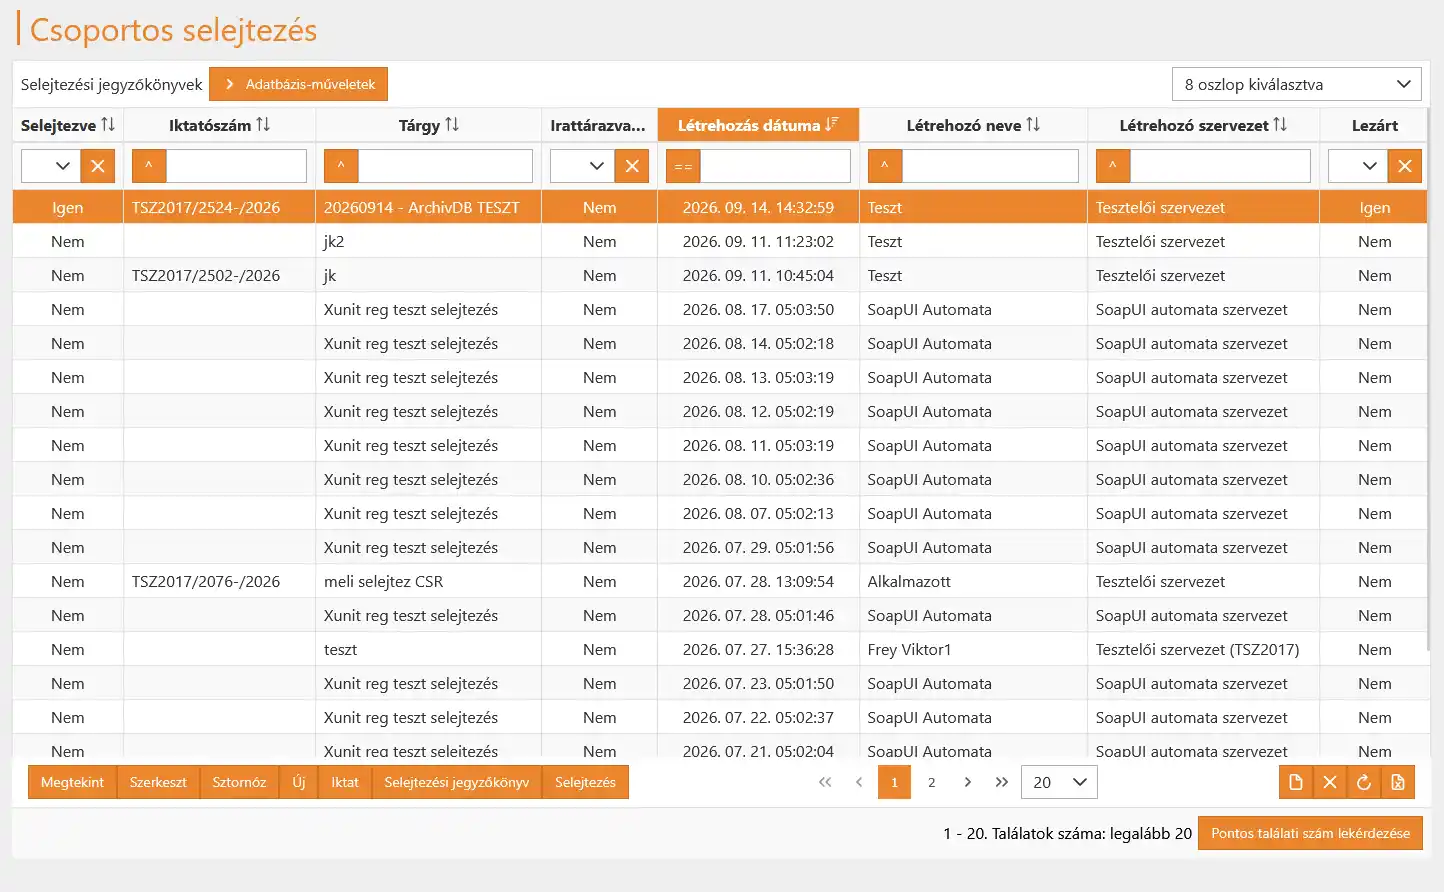Click the filter operator icon for Létrehozó szervezet
The image size is (1444, 892).
click(x=1113, y=166)
